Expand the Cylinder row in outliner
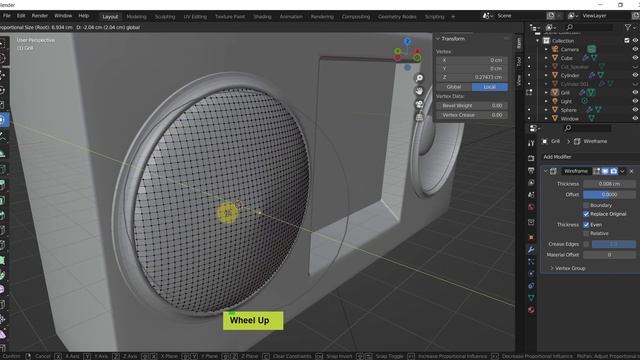Viewport: 640px width, 360px height. click(x=546, y=75)
